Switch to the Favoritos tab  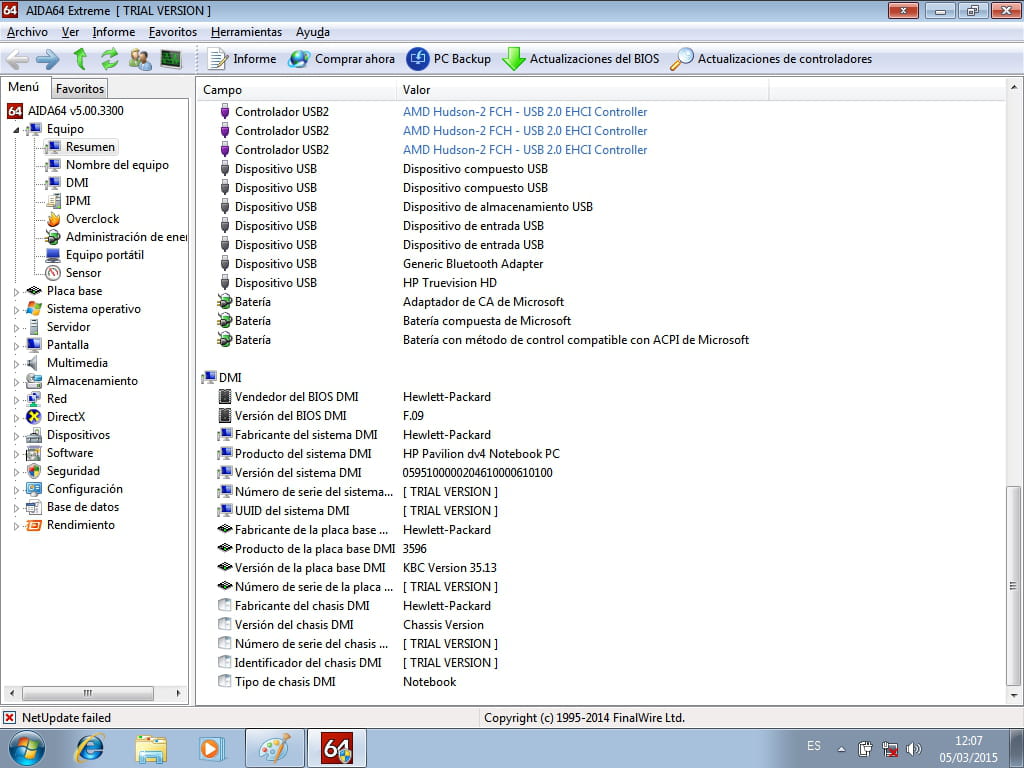point(80,88)
